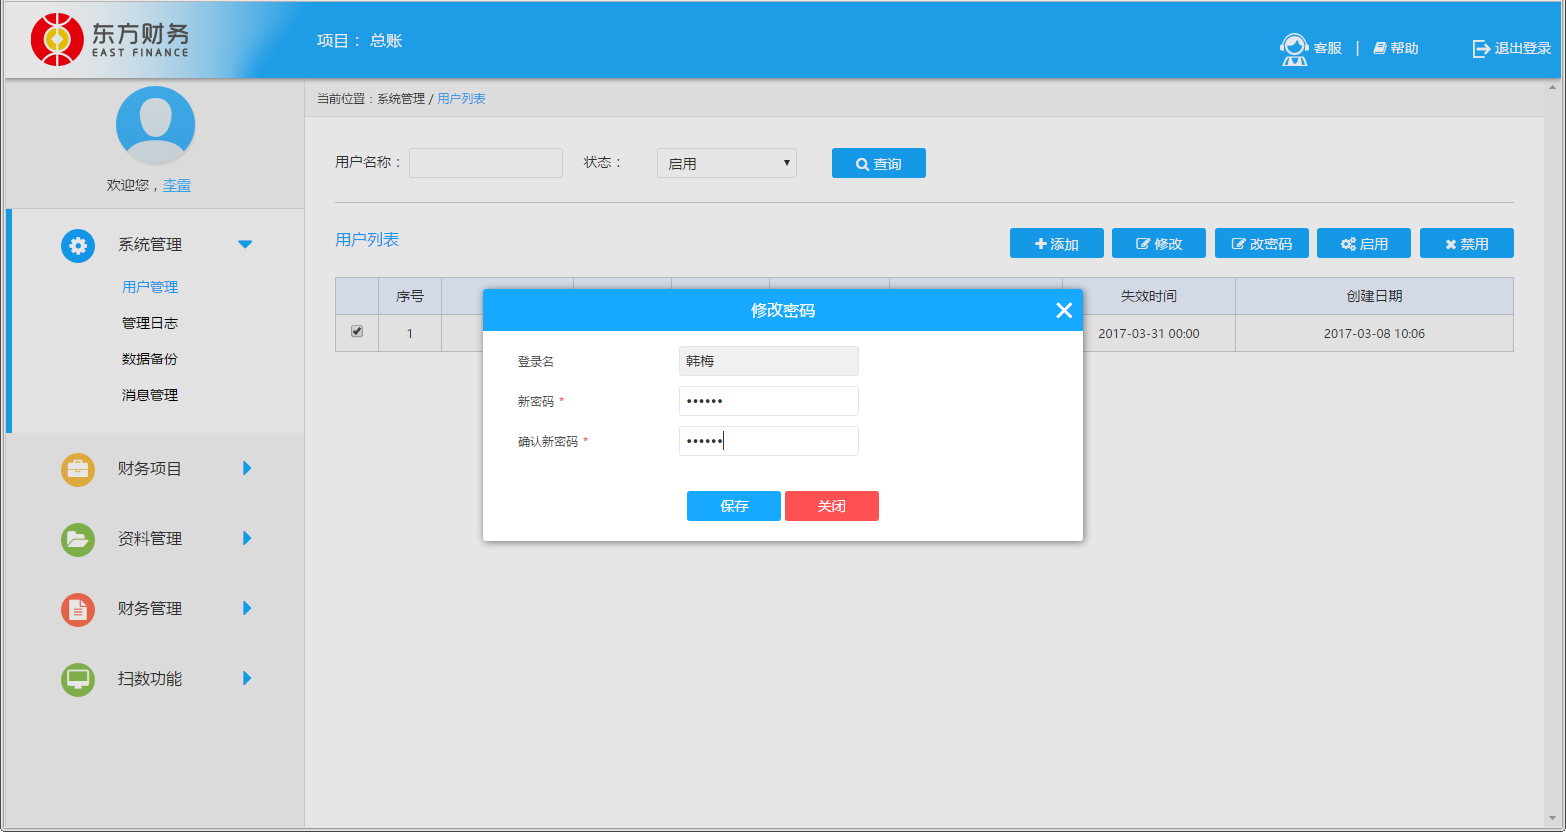
Task: Click the 启用 button above the table
Action: point(1364,243)
